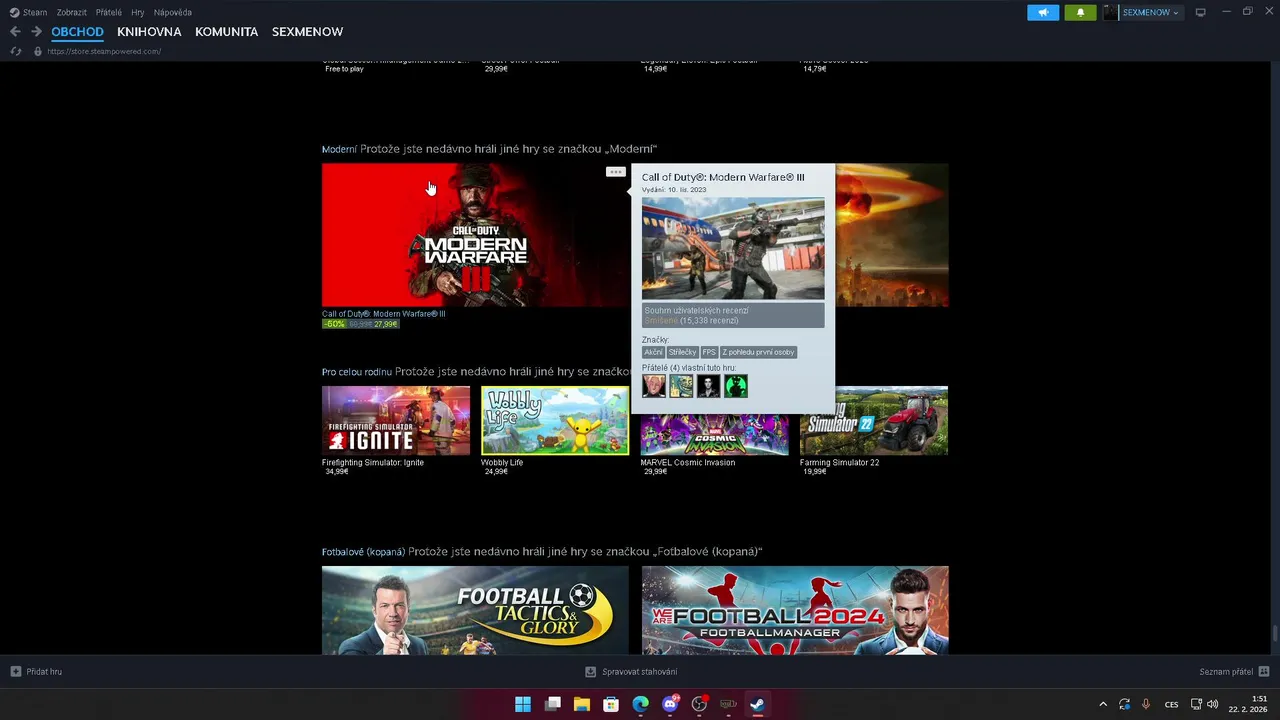The height and width of the screenshot is (720, 1280).
Task: Open Microsoft Store from the taskbar
Action: (x=611, y=704)
